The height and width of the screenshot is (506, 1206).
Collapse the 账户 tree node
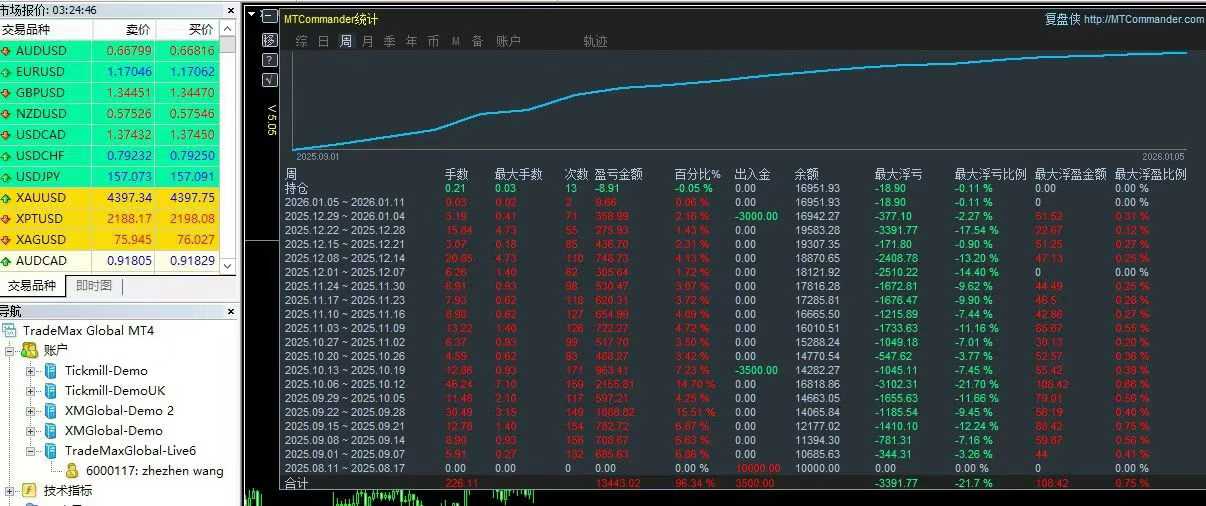tap(11, 351)
